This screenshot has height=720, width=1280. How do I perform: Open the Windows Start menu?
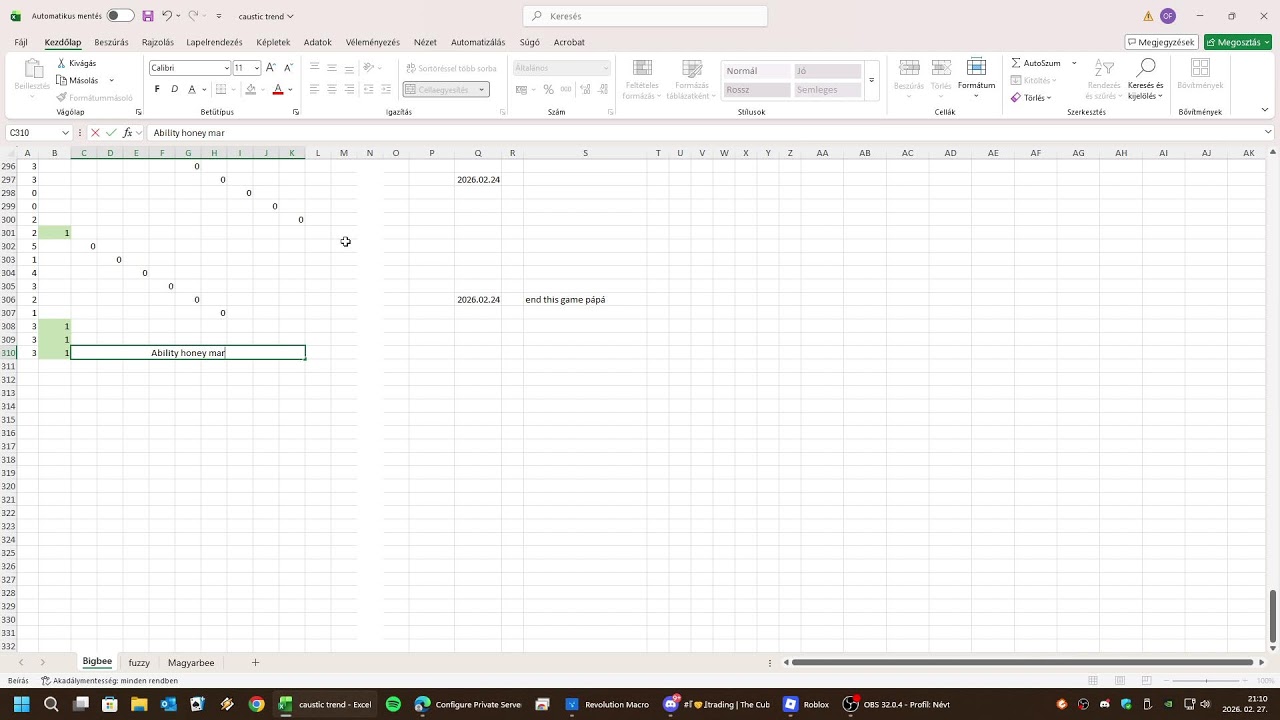[22, 704]
